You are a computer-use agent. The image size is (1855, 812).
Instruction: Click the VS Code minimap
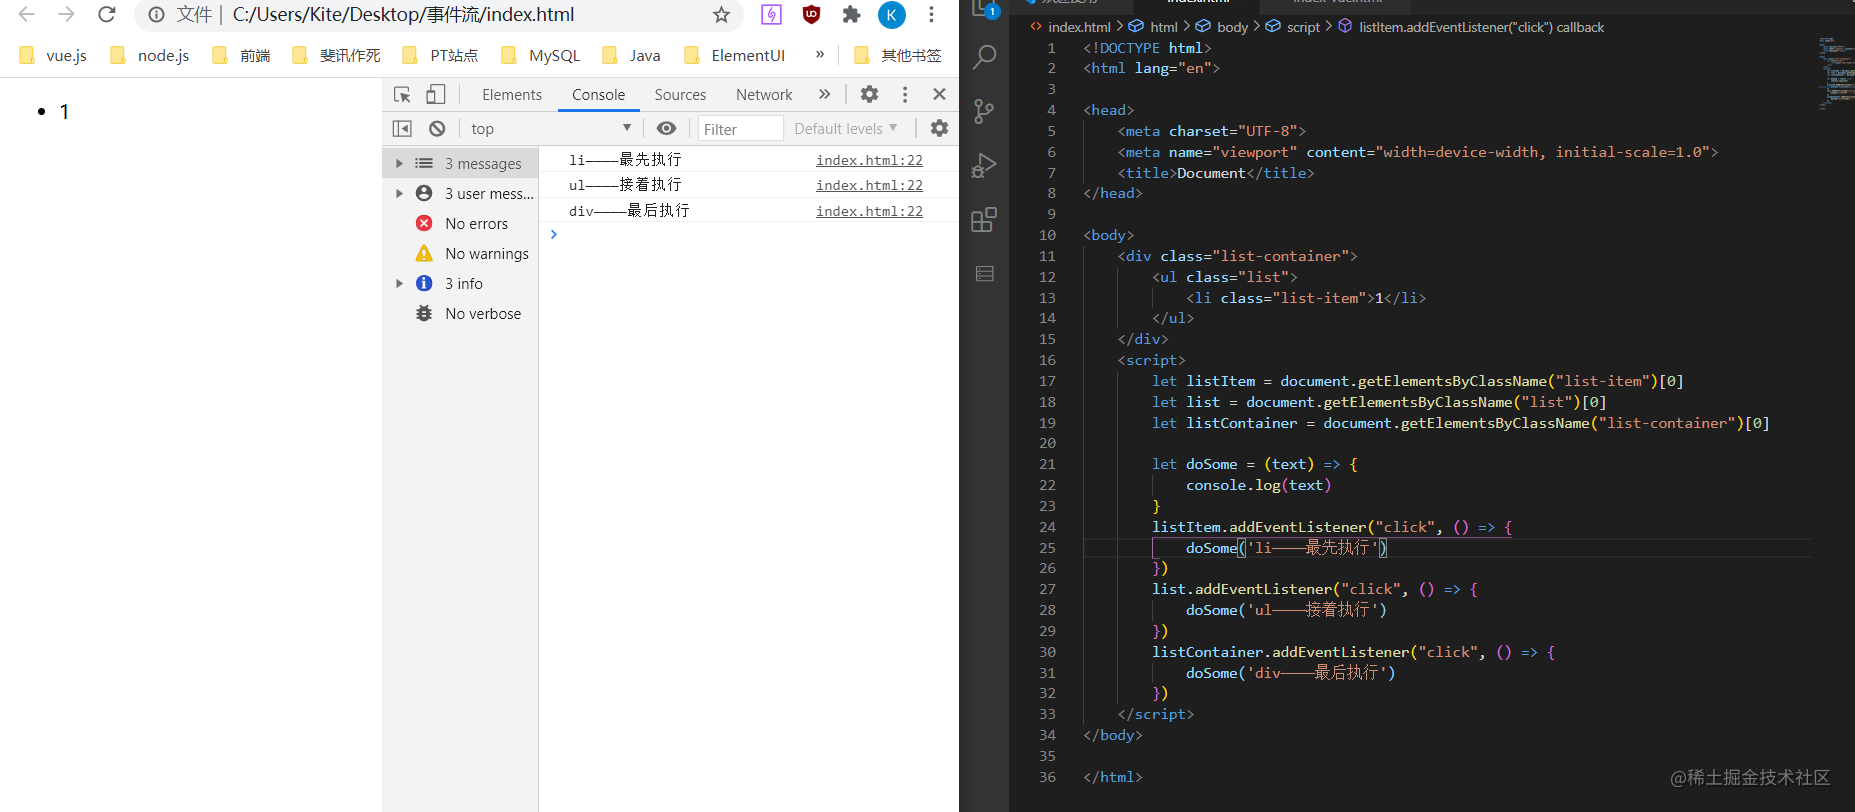pos(1836,72)
